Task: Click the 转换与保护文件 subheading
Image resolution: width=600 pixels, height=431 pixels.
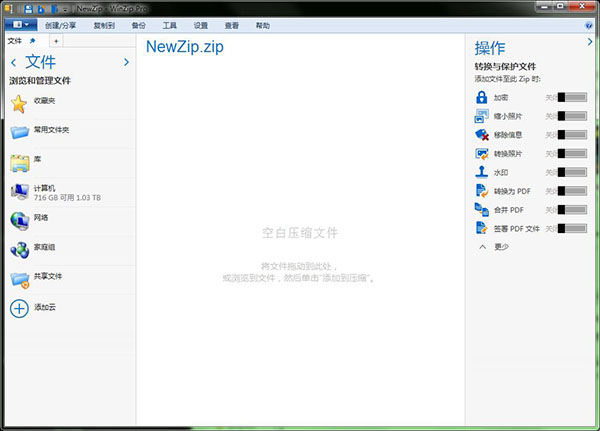Action: [x=505, y=67]
